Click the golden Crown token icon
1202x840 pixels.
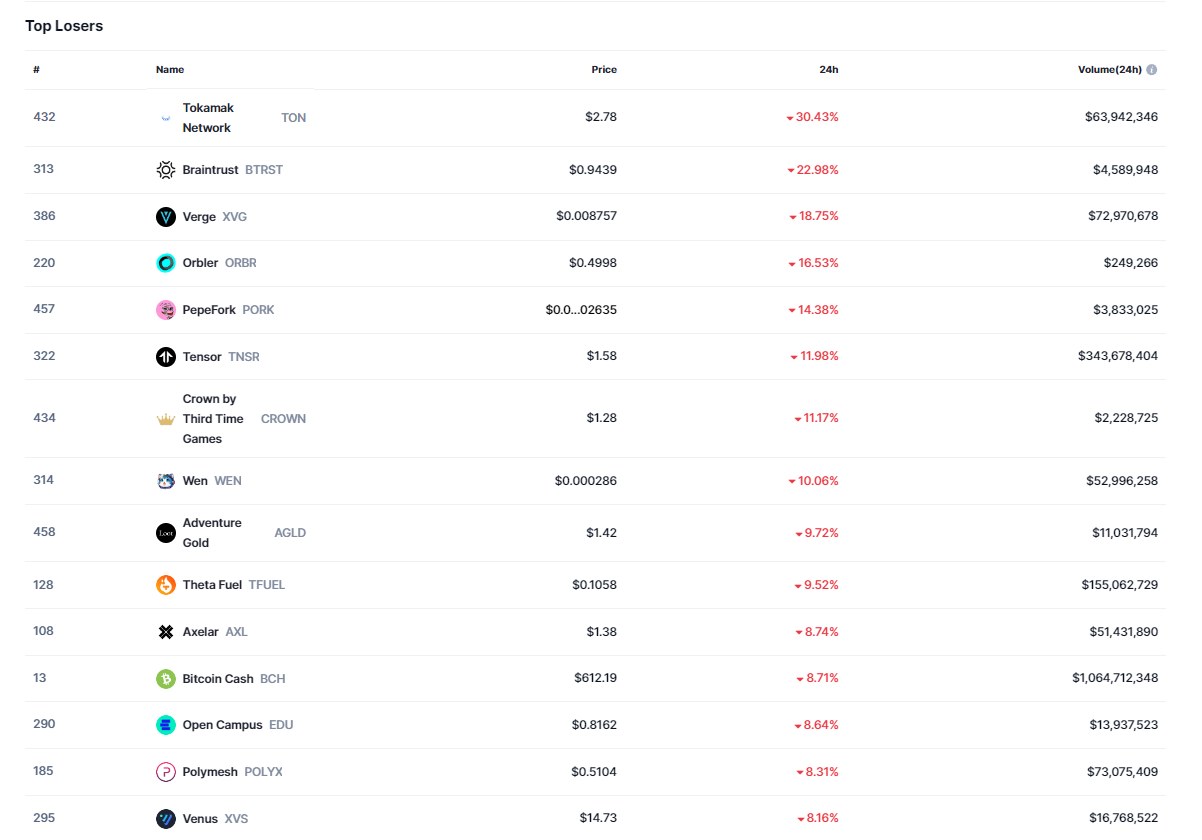click(x=166, y=419)
